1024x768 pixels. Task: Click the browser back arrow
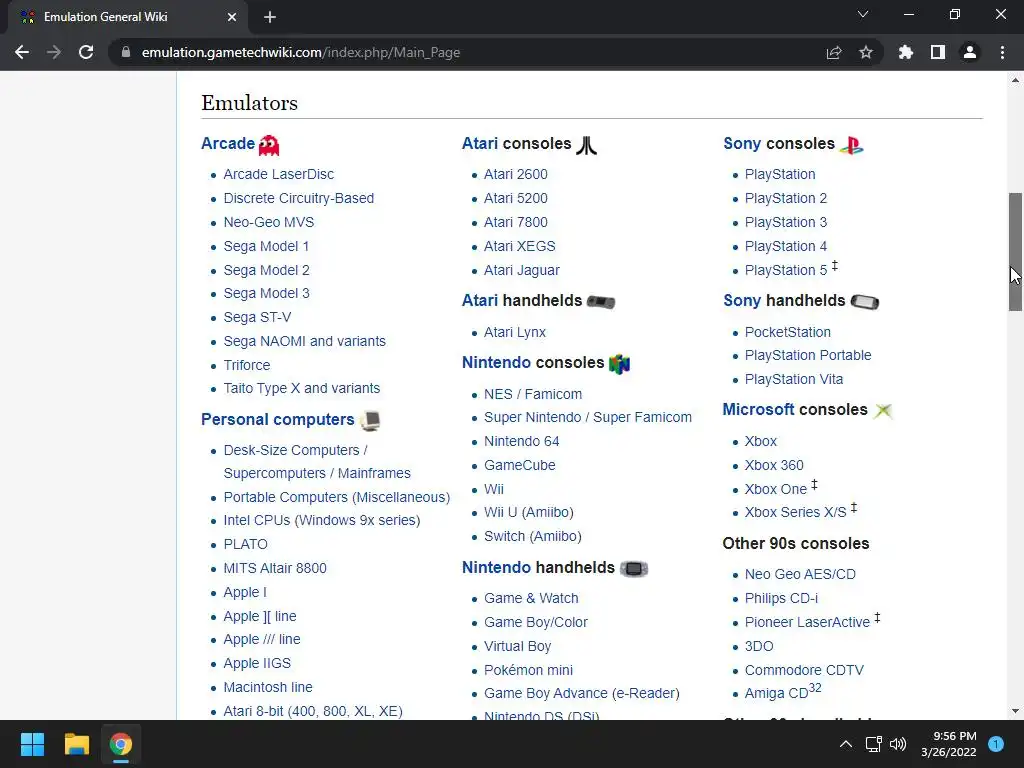click(x=22, y=52)
